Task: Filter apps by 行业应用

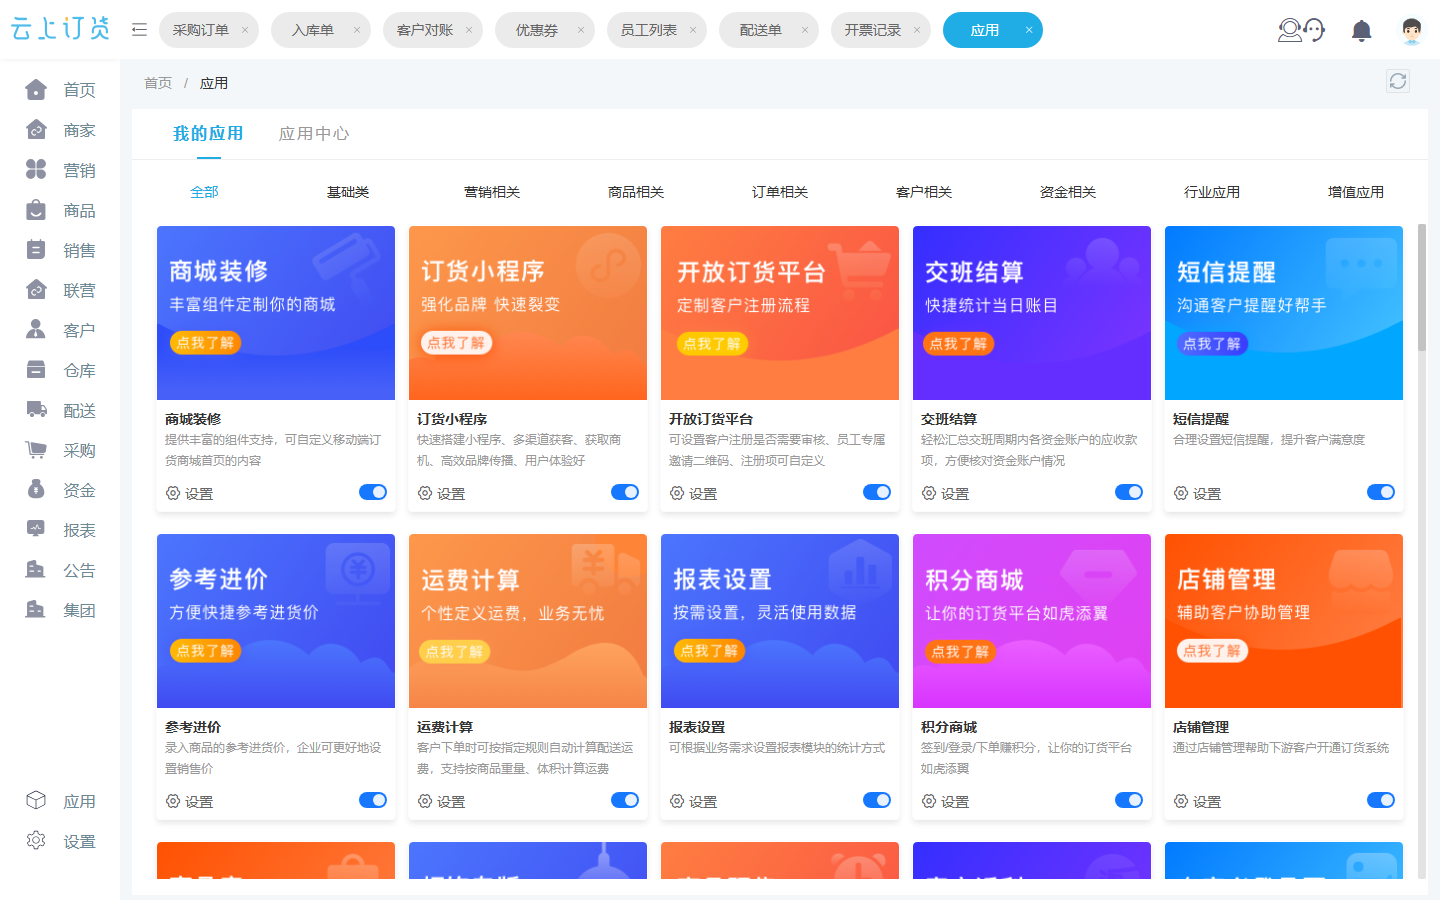Action: (x=1212, y=192)
